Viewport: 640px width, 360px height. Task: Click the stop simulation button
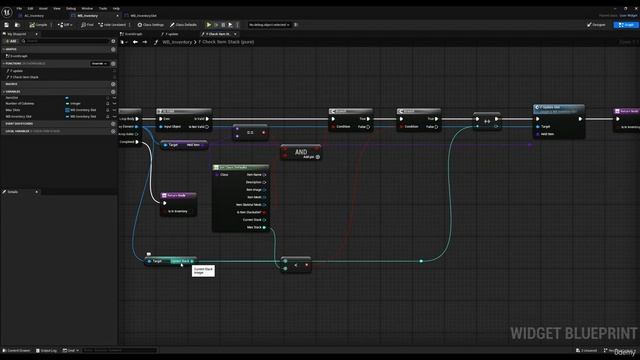pyautogui.click(x=223, y=25)
